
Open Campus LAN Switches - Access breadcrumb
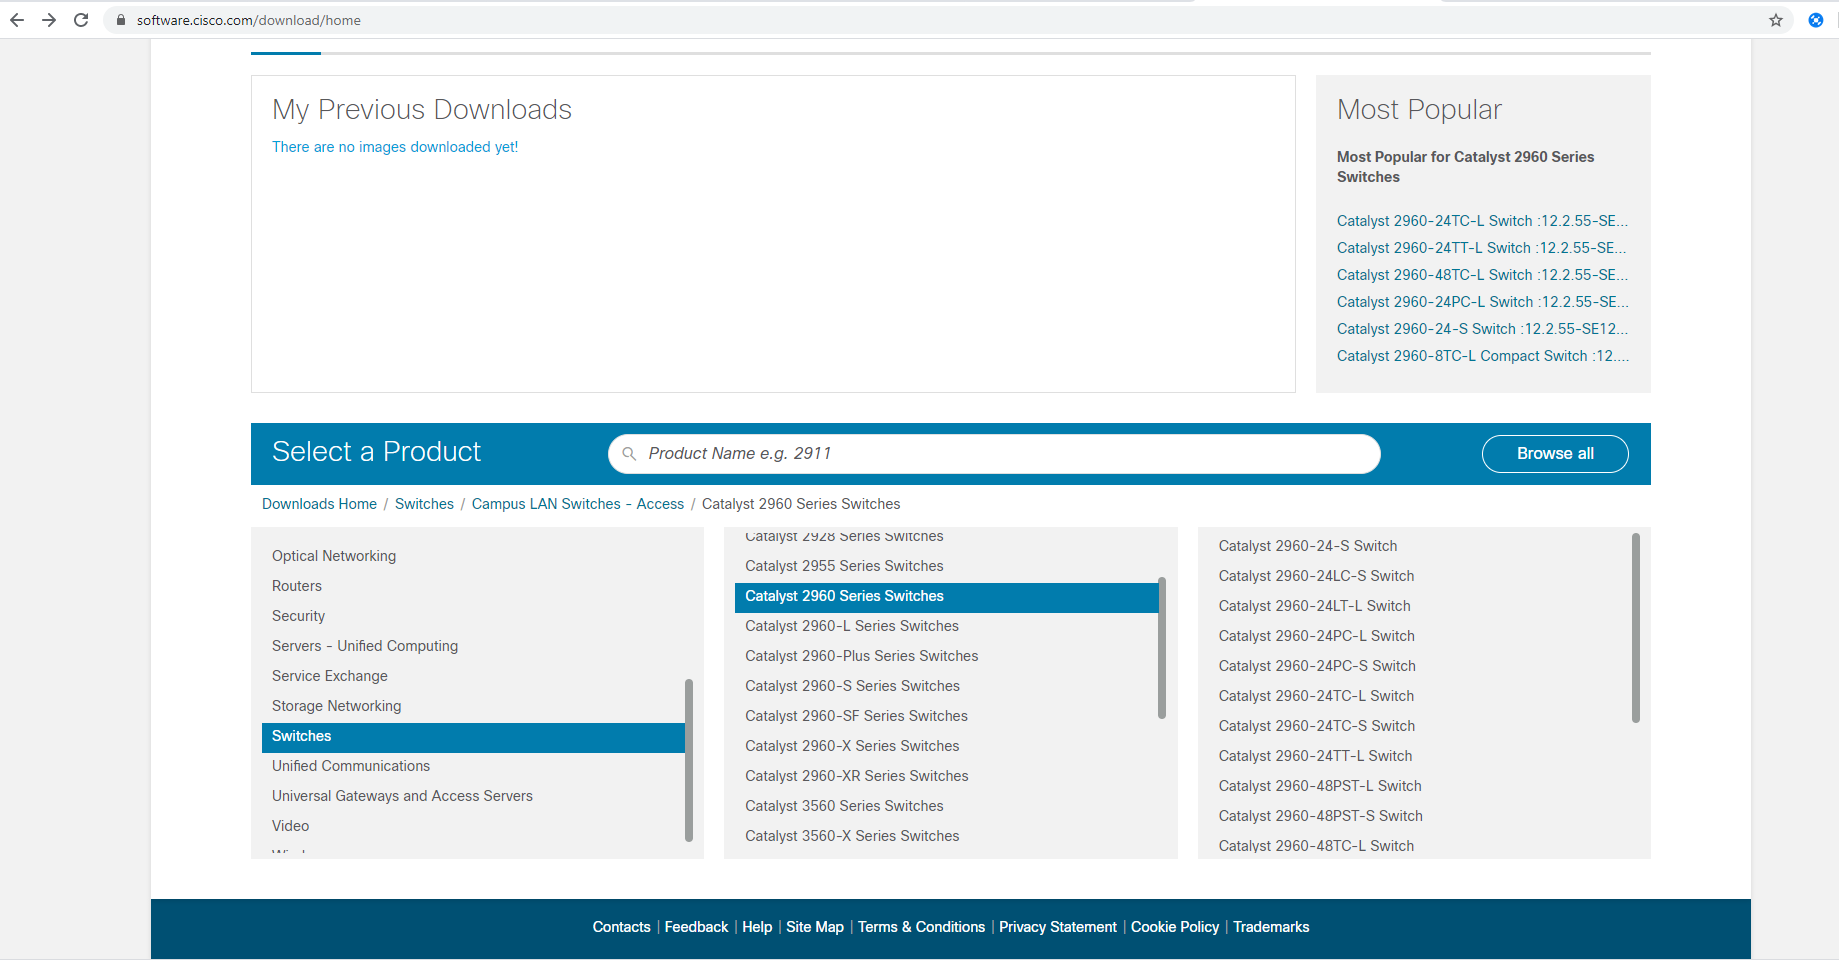(578, 504)
